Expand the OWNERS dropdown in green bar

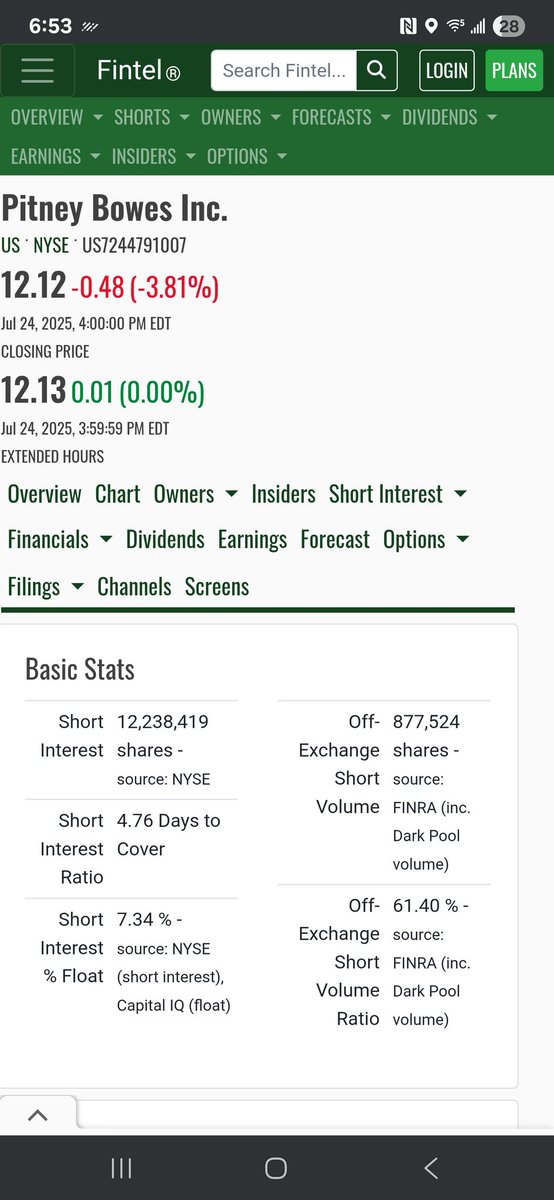pyautogui.click(x=241, y=117)
